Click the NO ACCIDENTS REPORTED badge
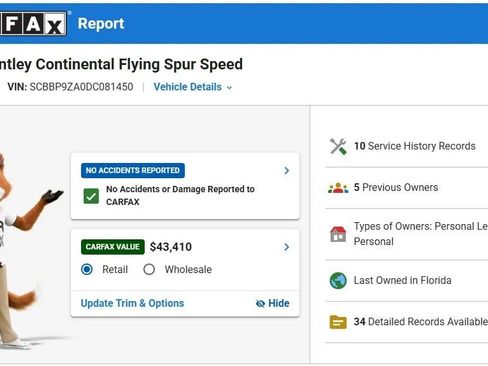The width and height of the screenshot is (488, 366). click(x=133, y=171)
